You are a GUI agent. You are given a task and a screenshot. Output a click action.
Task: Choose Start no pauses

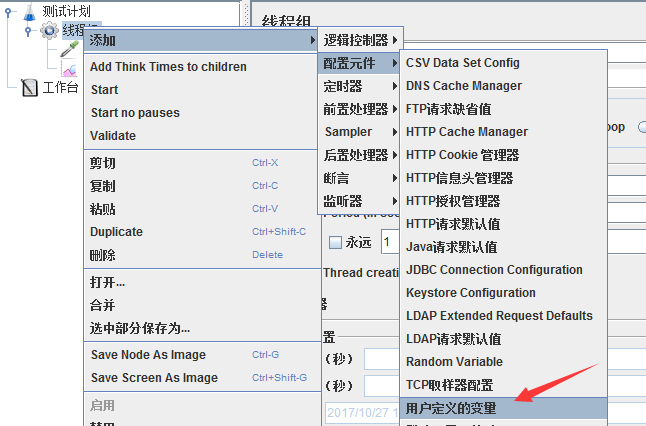pos(202,113)
